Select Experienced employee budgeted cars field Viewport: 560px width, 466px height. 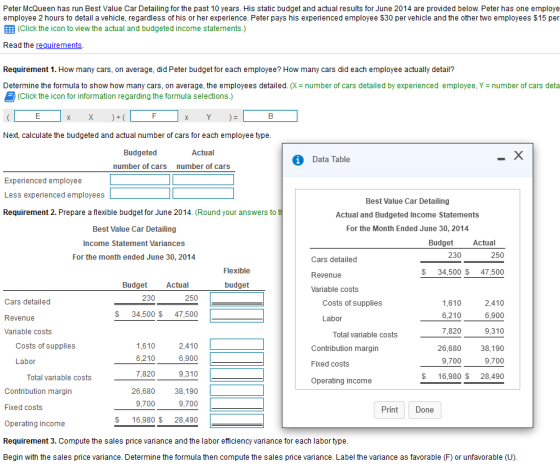140,179
